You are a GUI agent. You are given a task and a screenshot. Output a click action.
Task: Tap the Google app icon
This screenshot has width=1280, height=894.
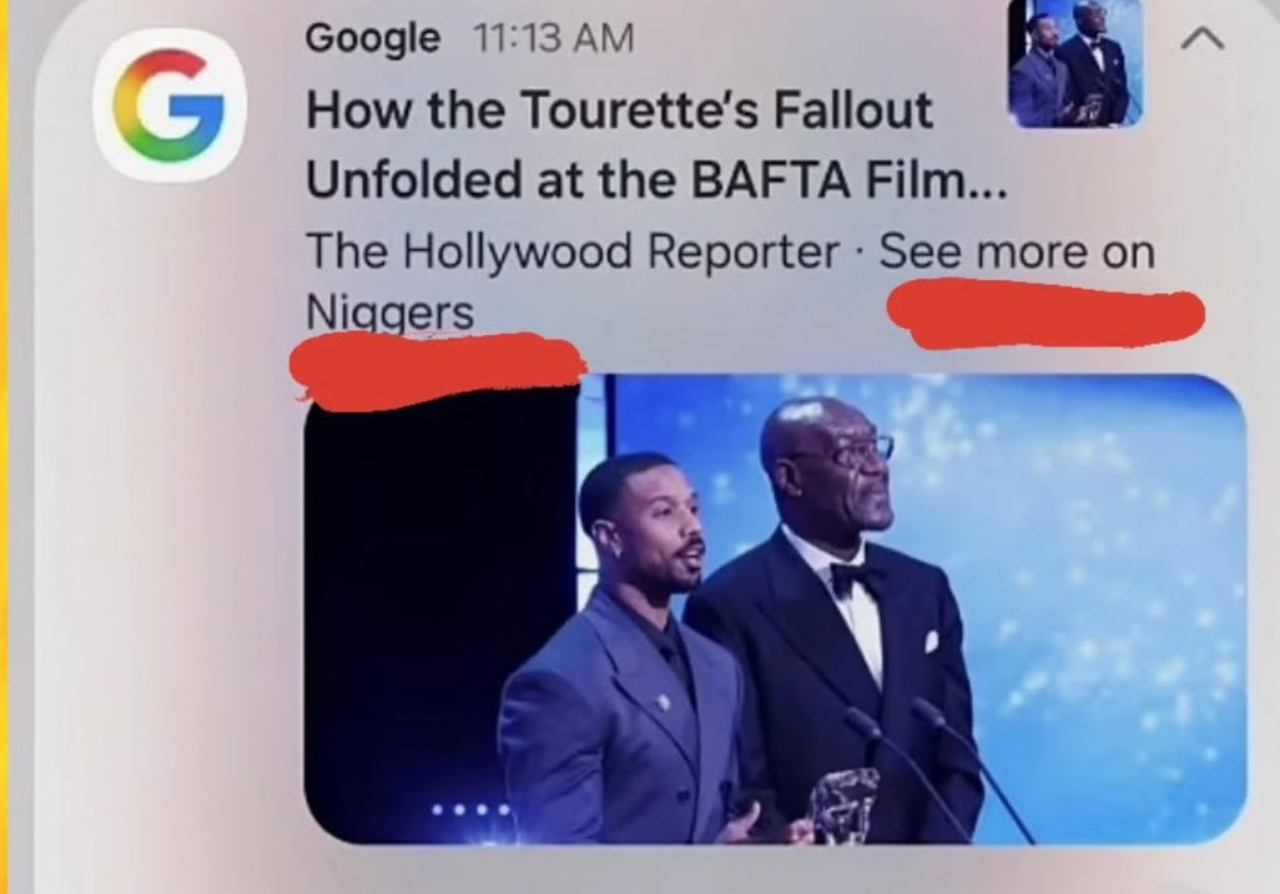pos(170,105)
